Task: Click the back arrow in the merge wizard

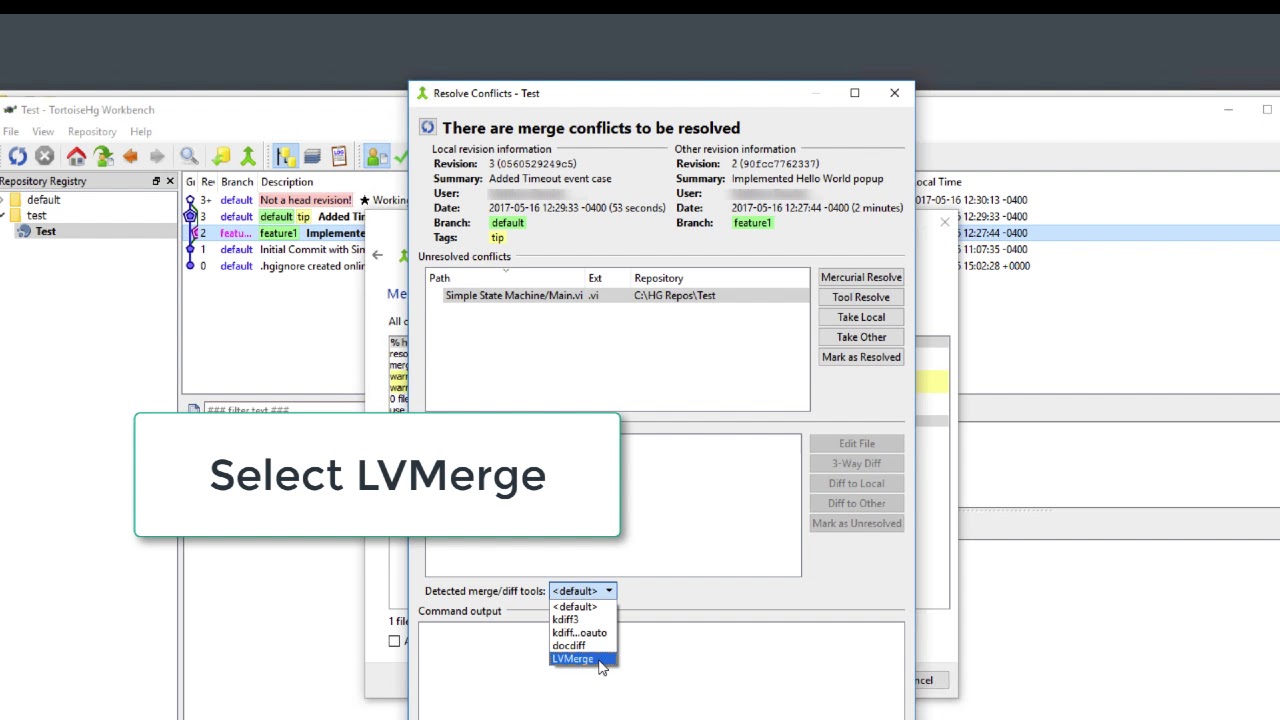Action: coord(377,255)
